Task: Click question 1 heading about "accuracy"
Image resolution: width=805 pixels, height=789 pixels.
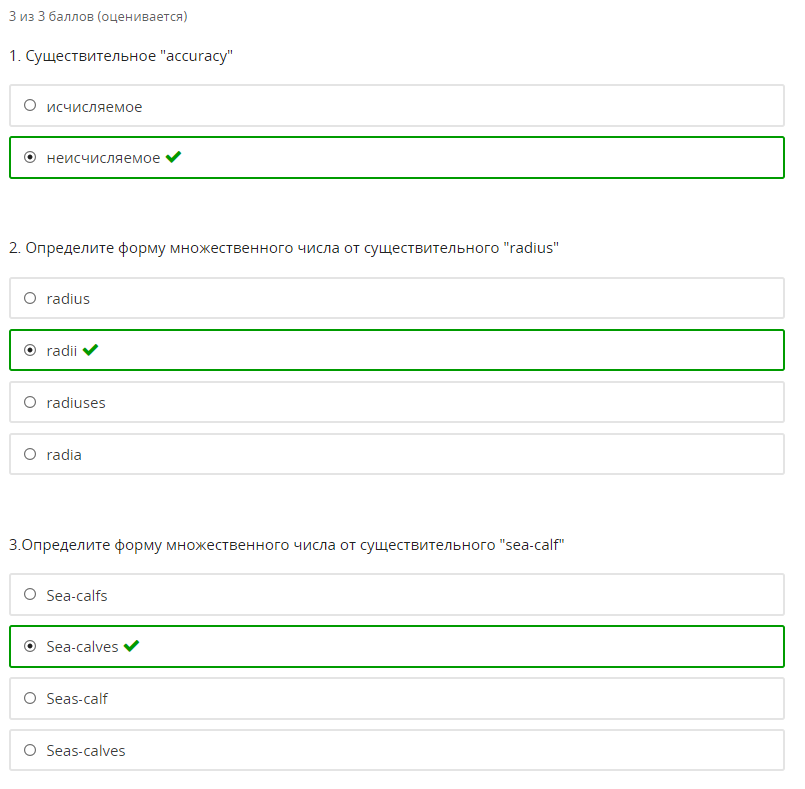Action: click(121, 56)
